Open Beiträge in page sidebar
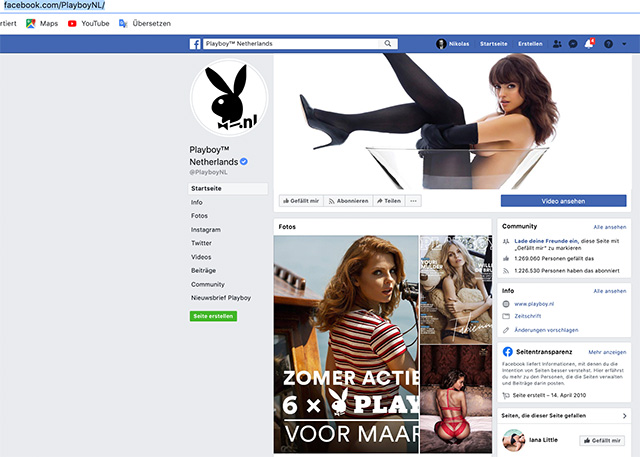640x457 pixels. (203, 271)
